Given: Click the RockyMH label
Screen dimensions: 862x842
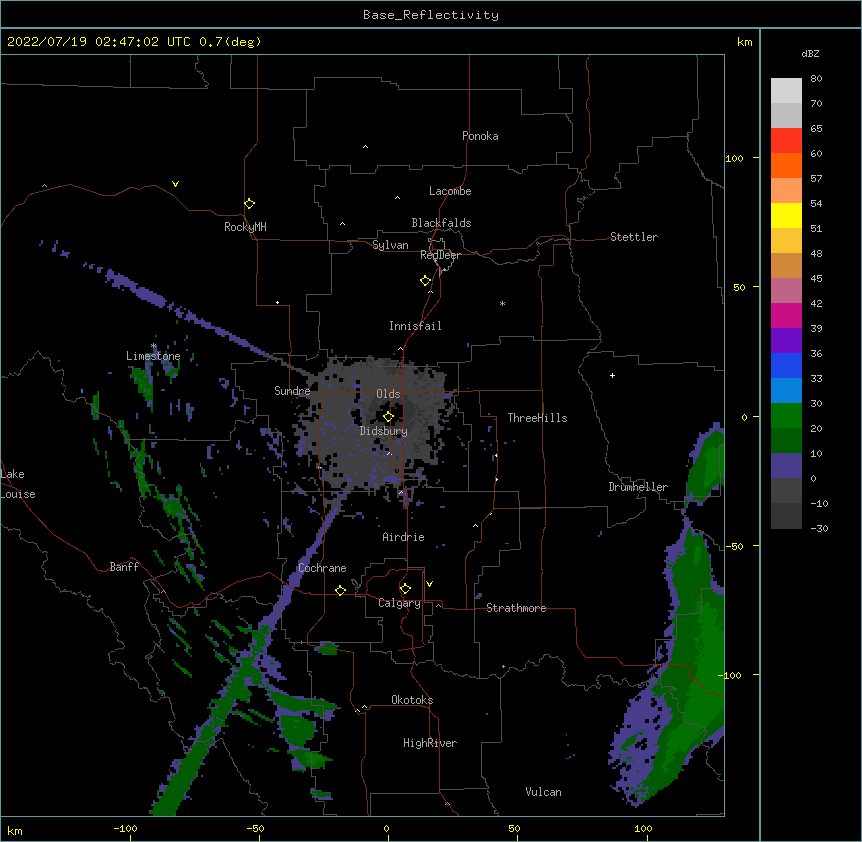Looking at the screenshot, I should (245, 227).
